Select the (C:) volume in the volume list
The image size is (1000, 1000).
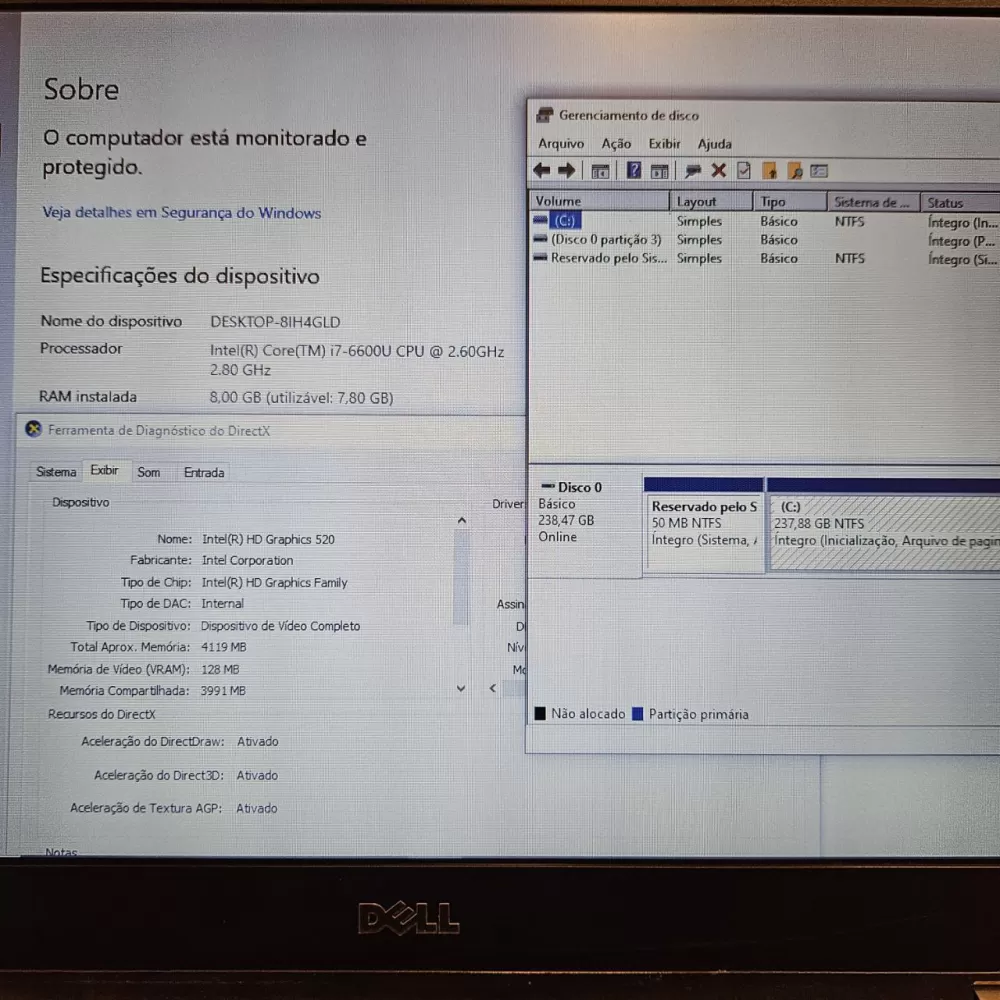coord(564,221)
